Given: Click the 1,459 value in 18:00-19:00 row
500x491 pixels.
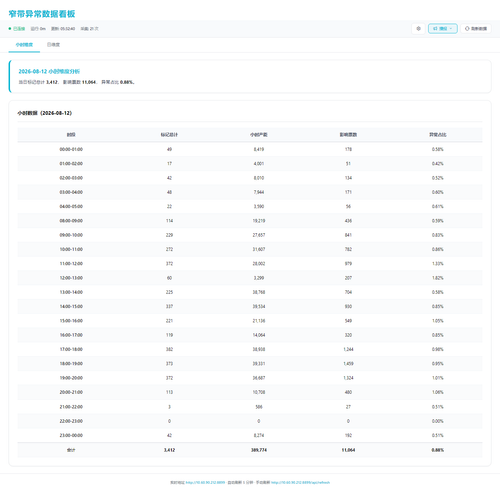Looking at the screenshot, I should [x=348, y=364].
